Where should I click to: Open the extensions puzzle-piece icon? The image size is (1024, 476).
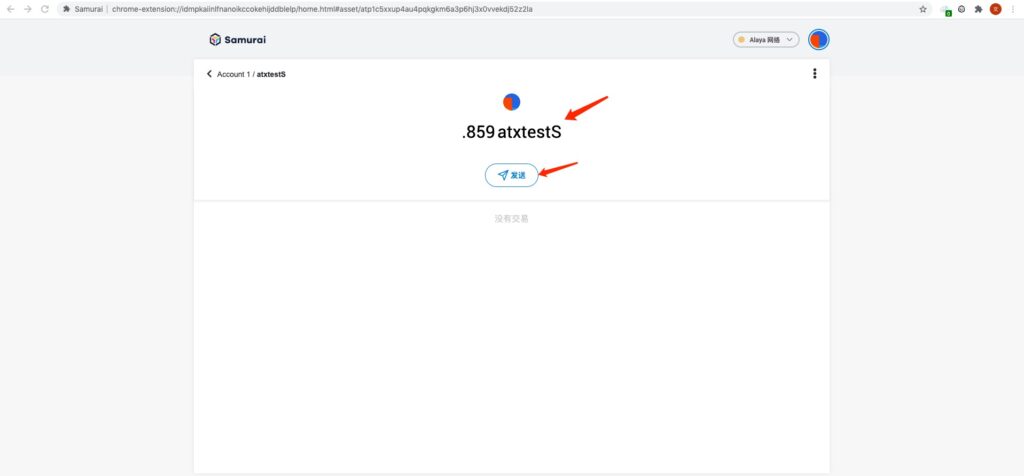pyautogui.click(x=978, y=9)
